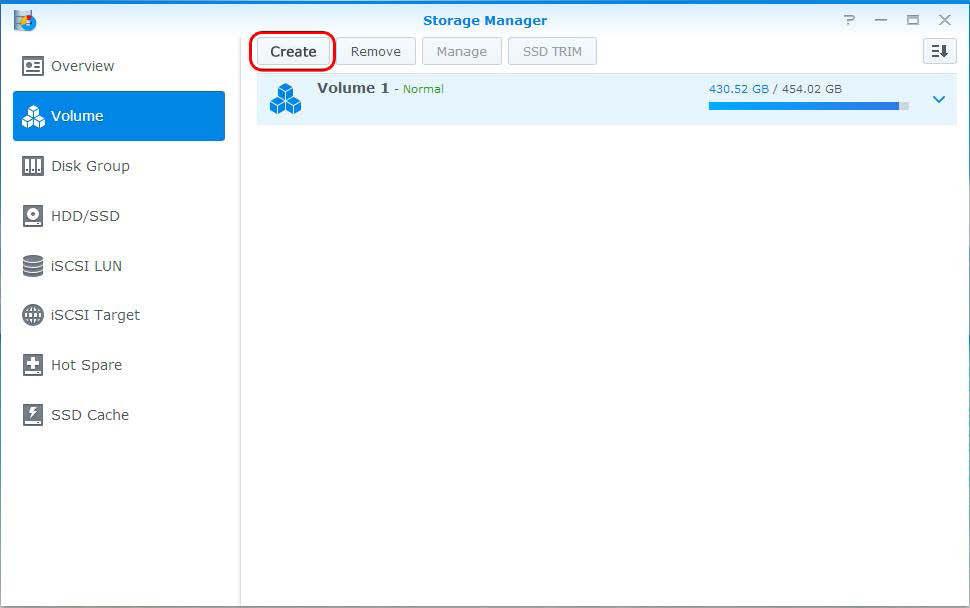Open the help question mark icon
970x608 pixels.
point(849,20)
